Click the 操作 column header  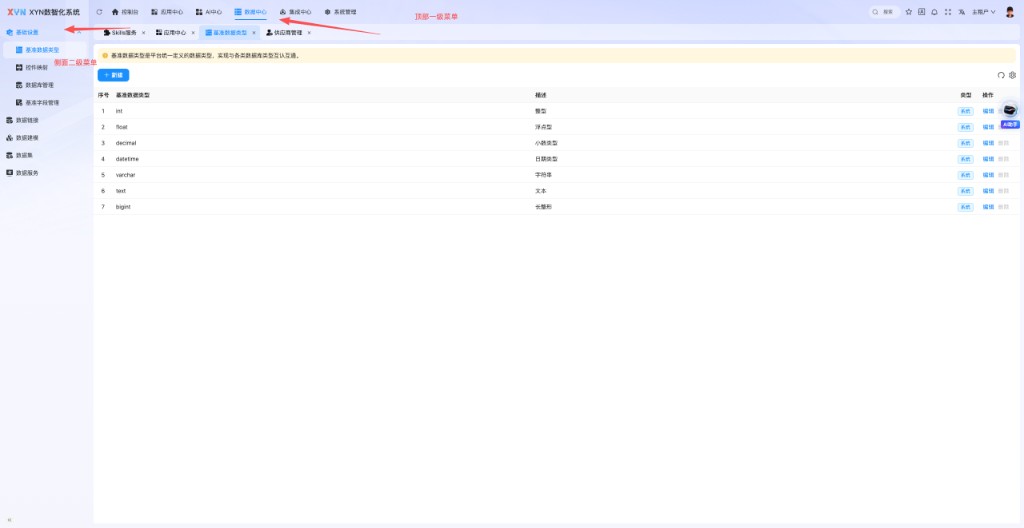(x=988, y=95)
